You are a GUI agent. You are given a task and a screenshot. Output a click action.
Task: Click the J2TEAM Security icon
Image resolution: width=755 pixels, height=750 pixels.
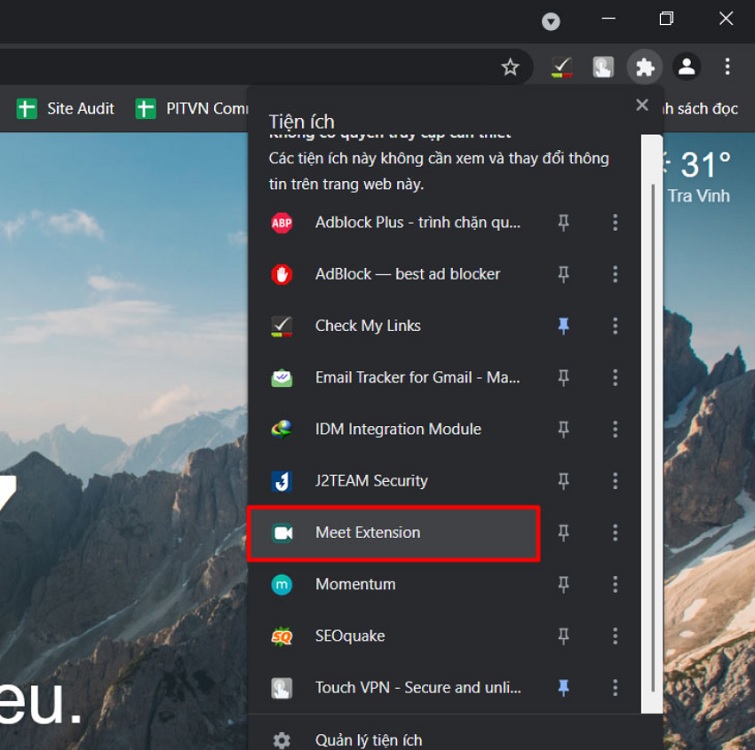[x=282, y=481]
